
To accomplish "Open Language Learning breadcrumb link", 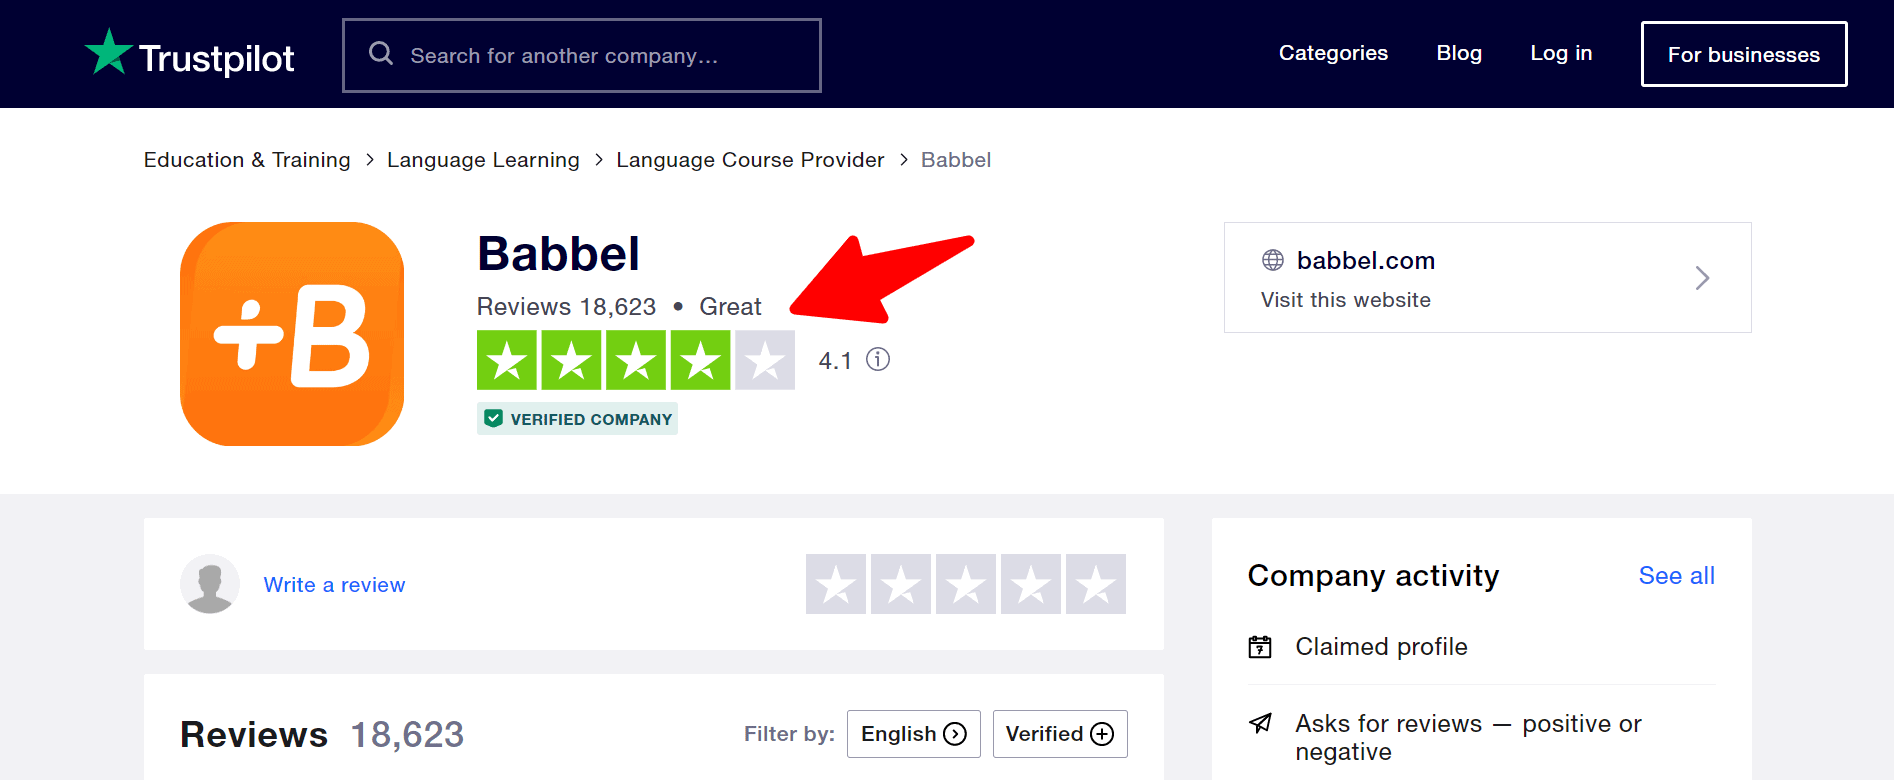I will 483,160.
